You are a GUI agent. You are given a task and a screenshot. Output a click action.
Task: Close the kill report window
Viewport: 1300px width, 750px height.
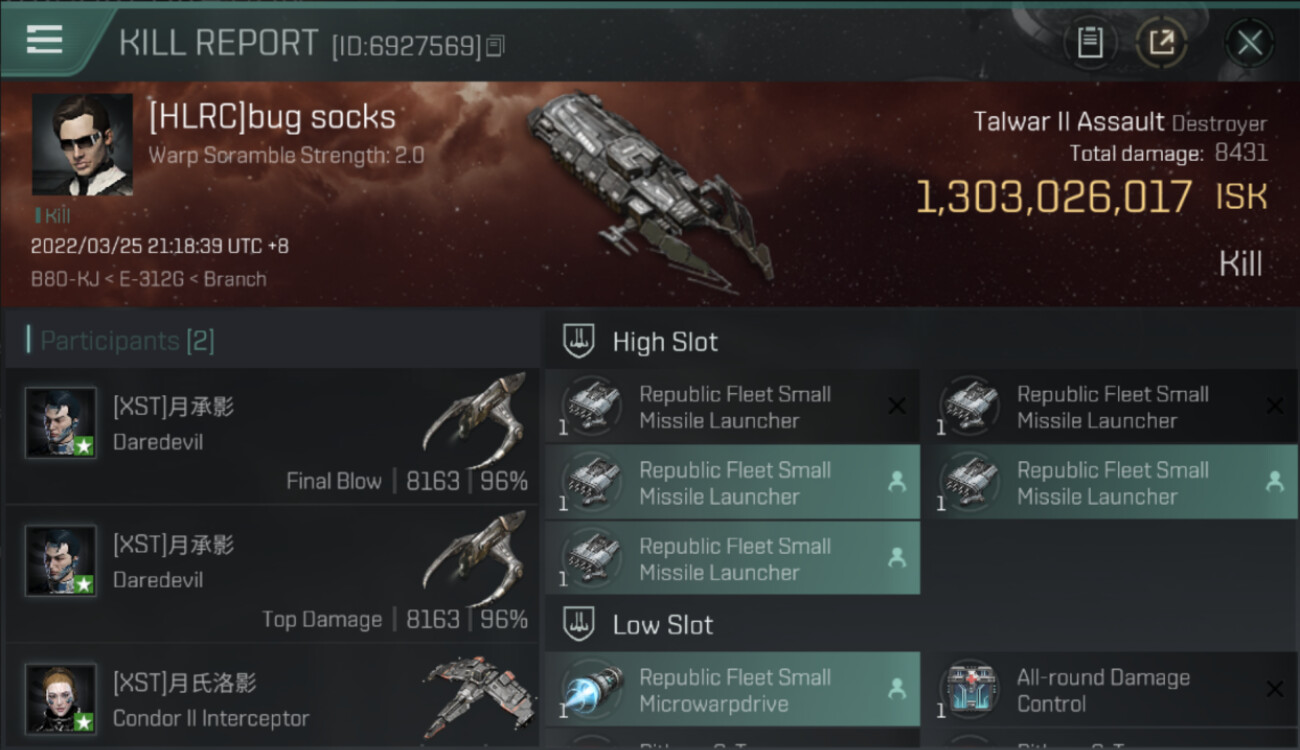tap(1249, 43)
